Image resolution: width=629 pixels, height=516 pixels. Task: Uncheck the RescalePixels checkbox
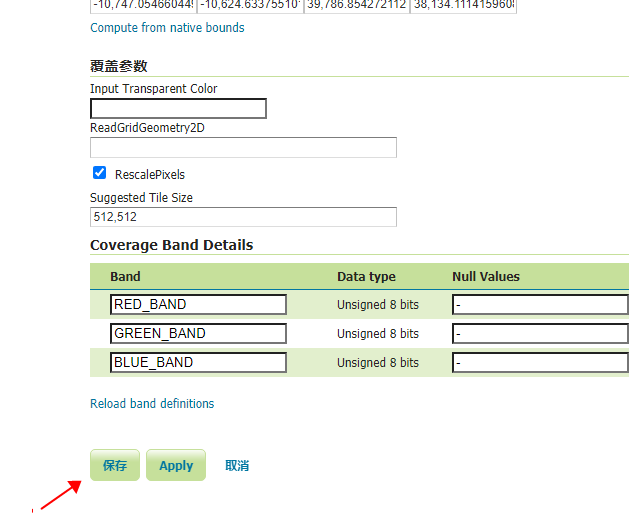(99, 173)
